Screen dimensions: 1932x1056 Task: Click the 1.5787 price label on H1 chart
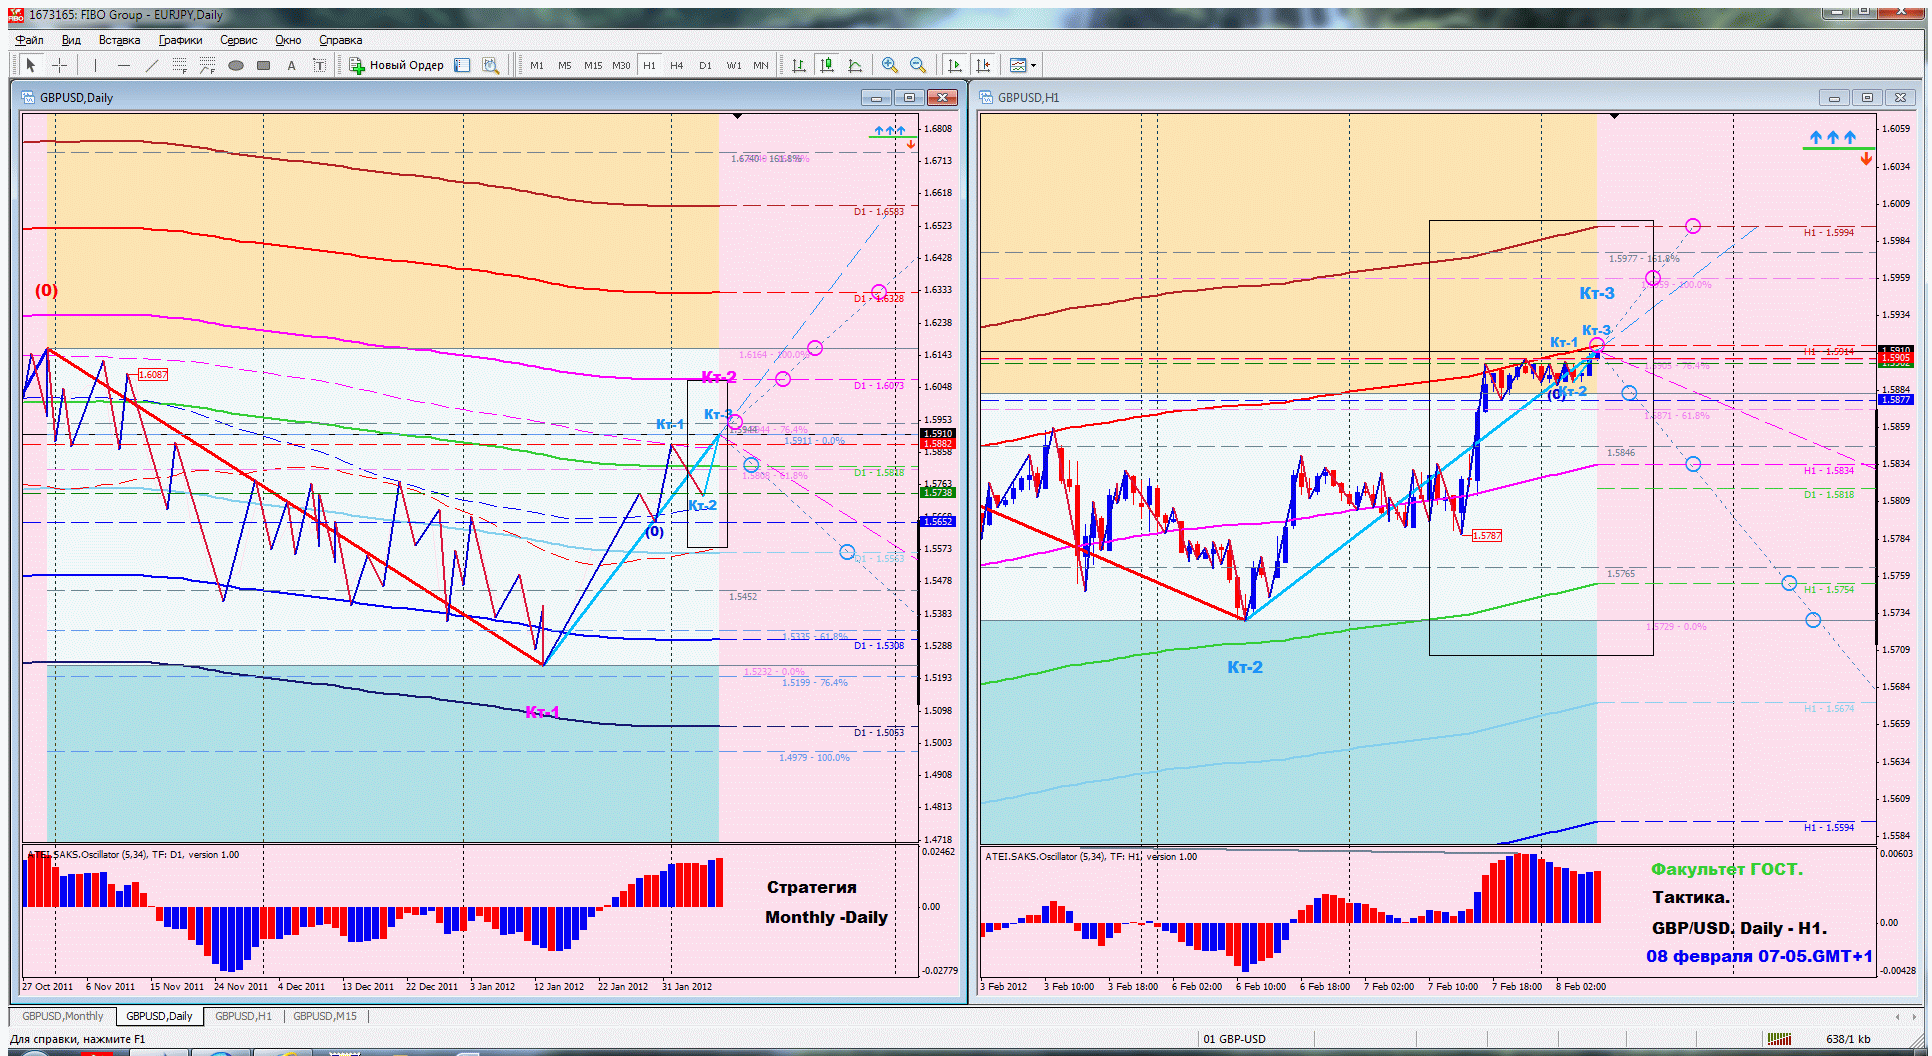click(1487, 535)
